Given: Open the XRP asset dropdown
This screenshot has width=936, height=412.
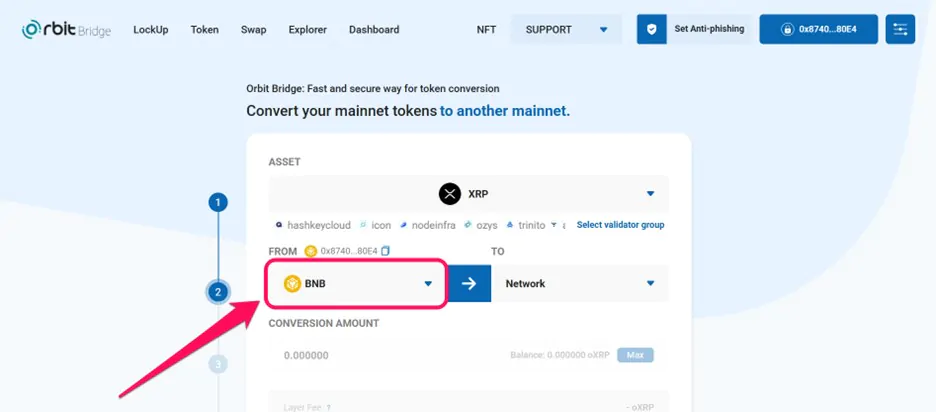Looking at the screenshot, I should click(469, 194).
